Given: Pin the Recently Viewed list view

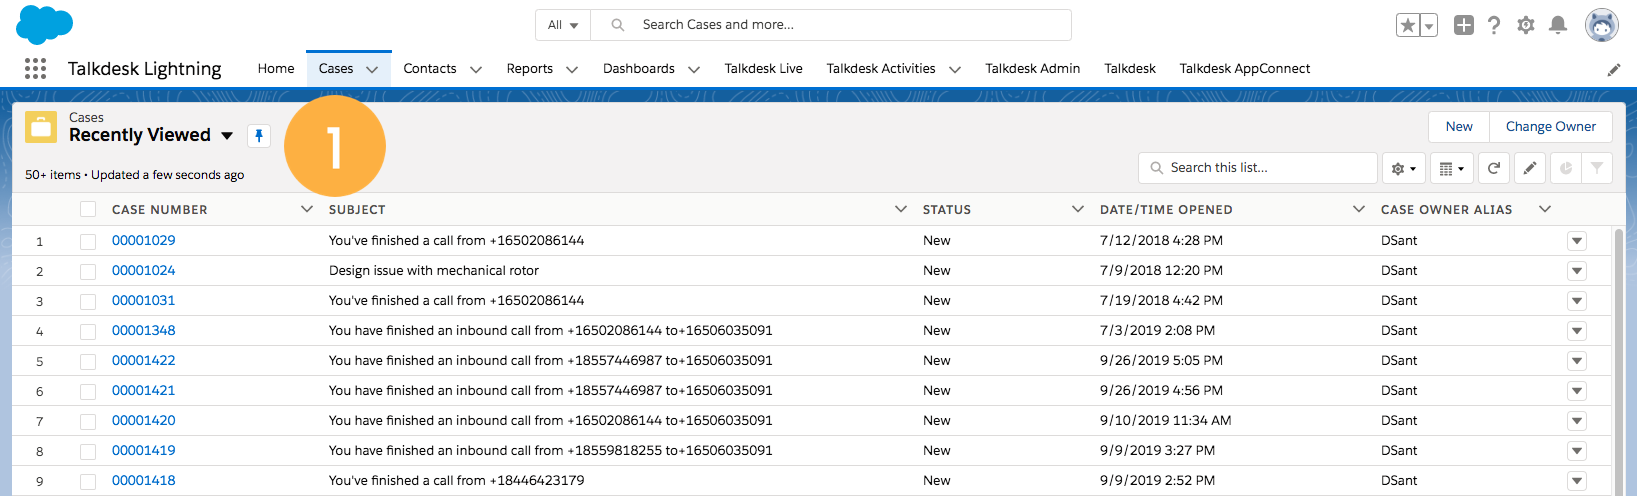Looking at the screenshot, I should (x=259, y=136).
